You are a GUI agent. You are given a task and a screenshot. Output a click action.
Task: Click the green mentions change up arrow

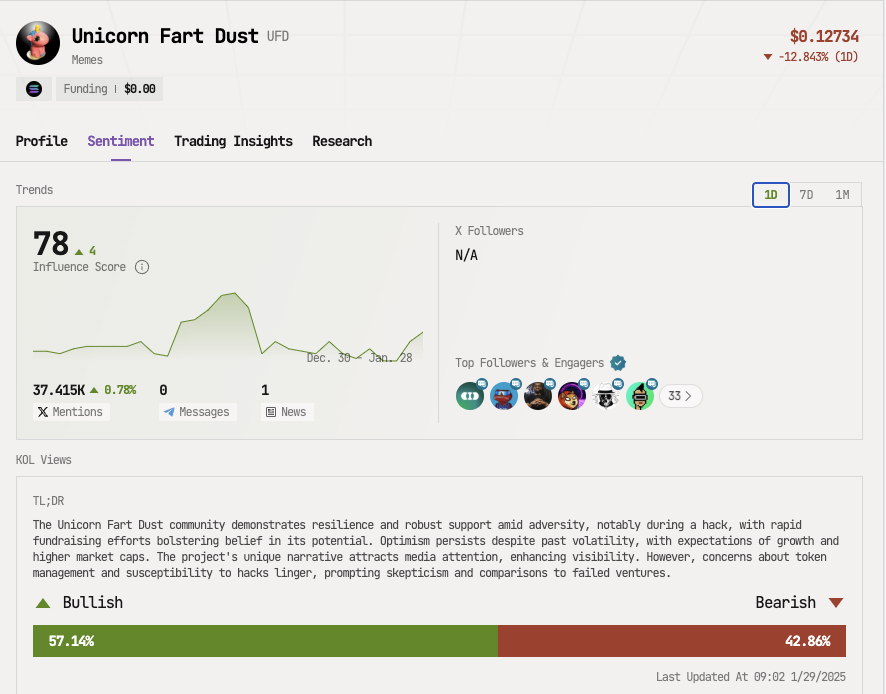(94, 390)
